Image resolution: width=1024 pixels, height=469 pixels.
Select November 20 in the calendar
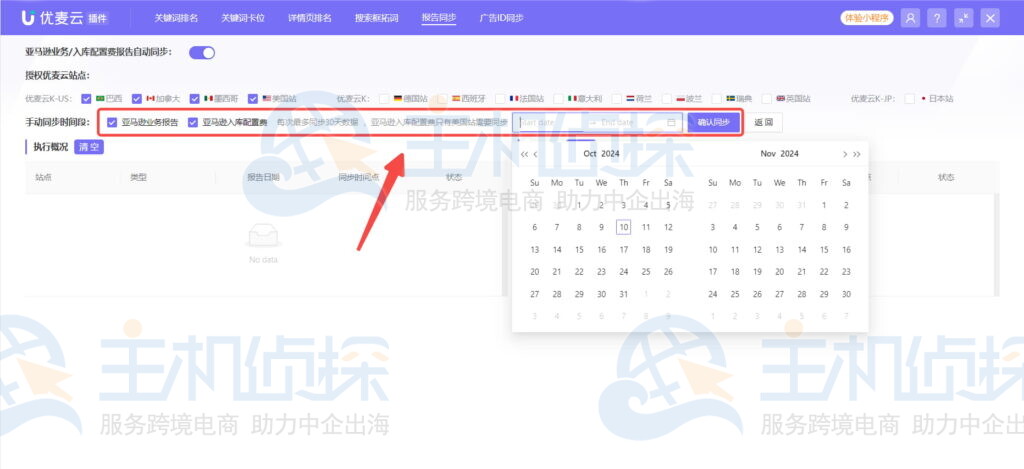coord(780,272)
